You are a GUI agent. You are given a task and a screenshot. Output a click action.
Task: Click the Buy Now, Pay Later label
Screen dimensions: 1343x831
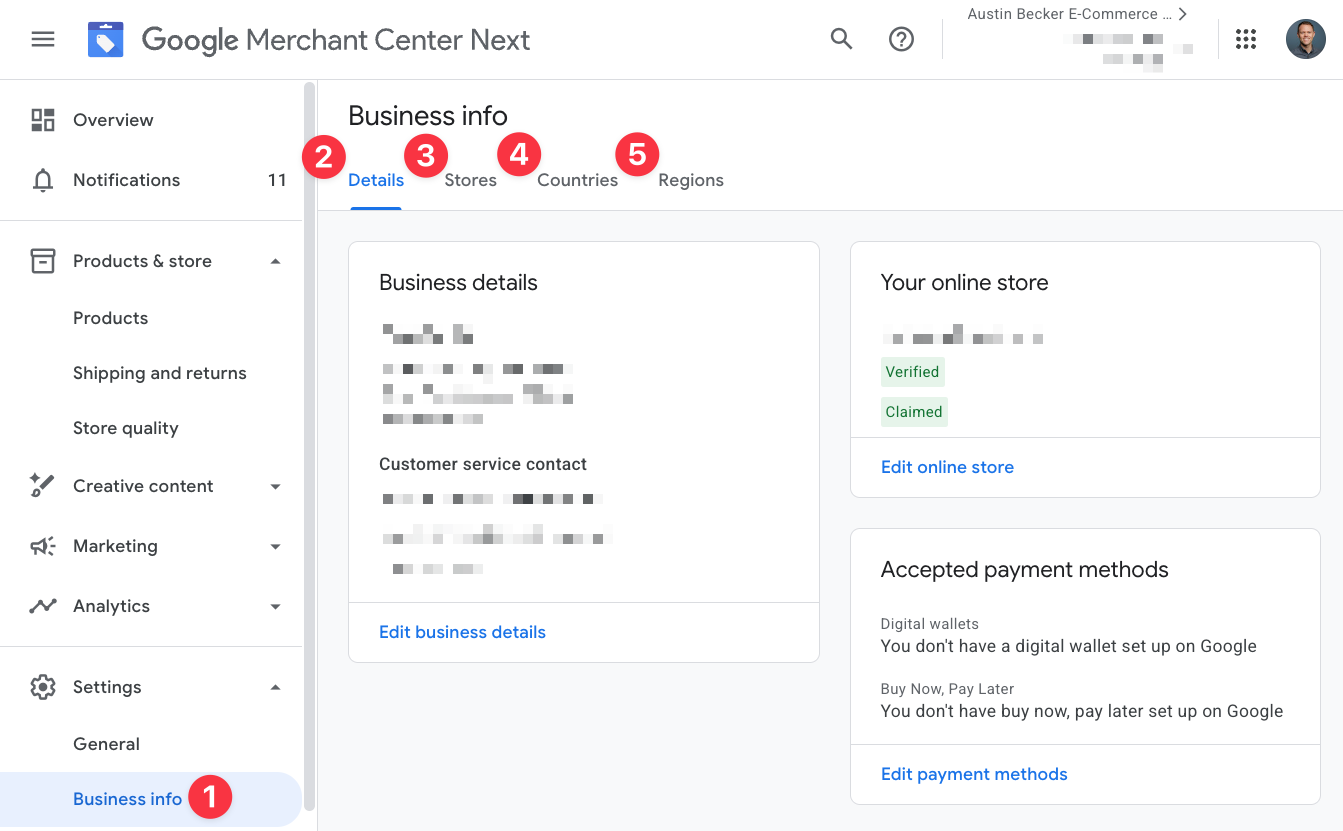947,689
